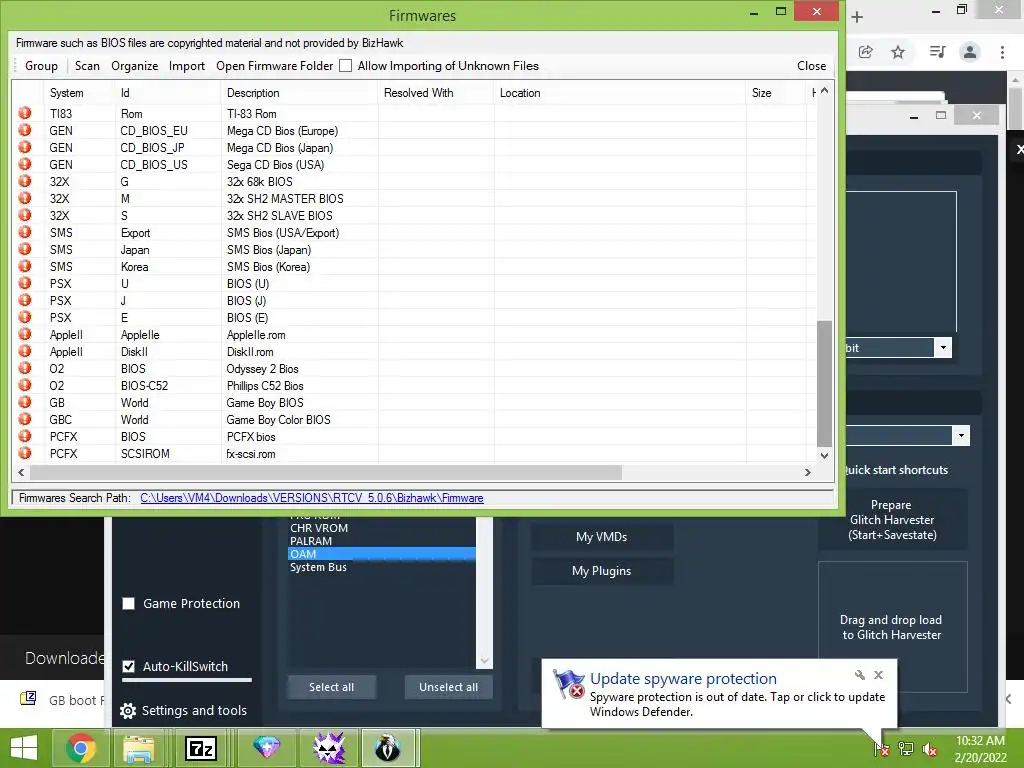1024x768 pixels.
Task: Open a new Chrome tab with plus button
Action: point(857,17)
